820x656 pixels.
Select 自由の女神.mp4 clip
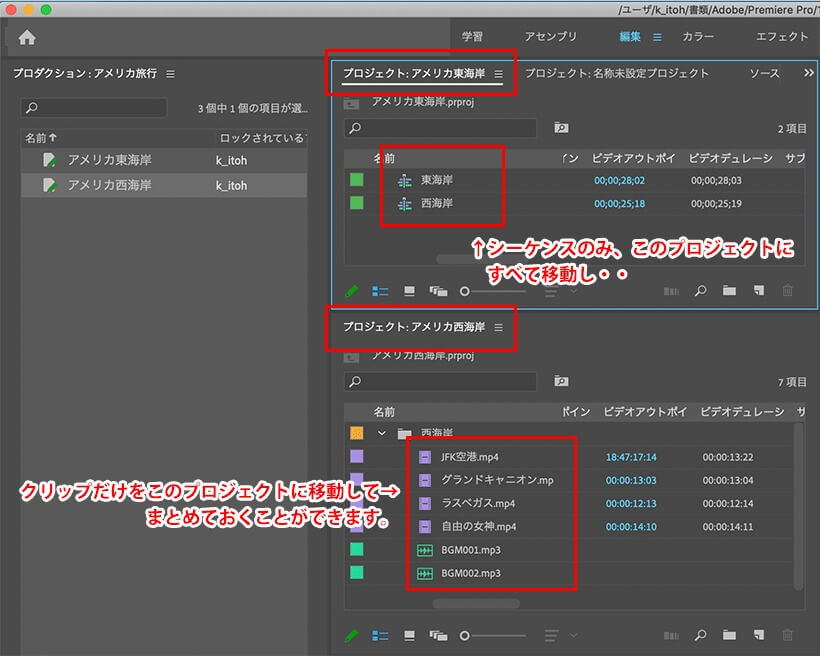478,527
